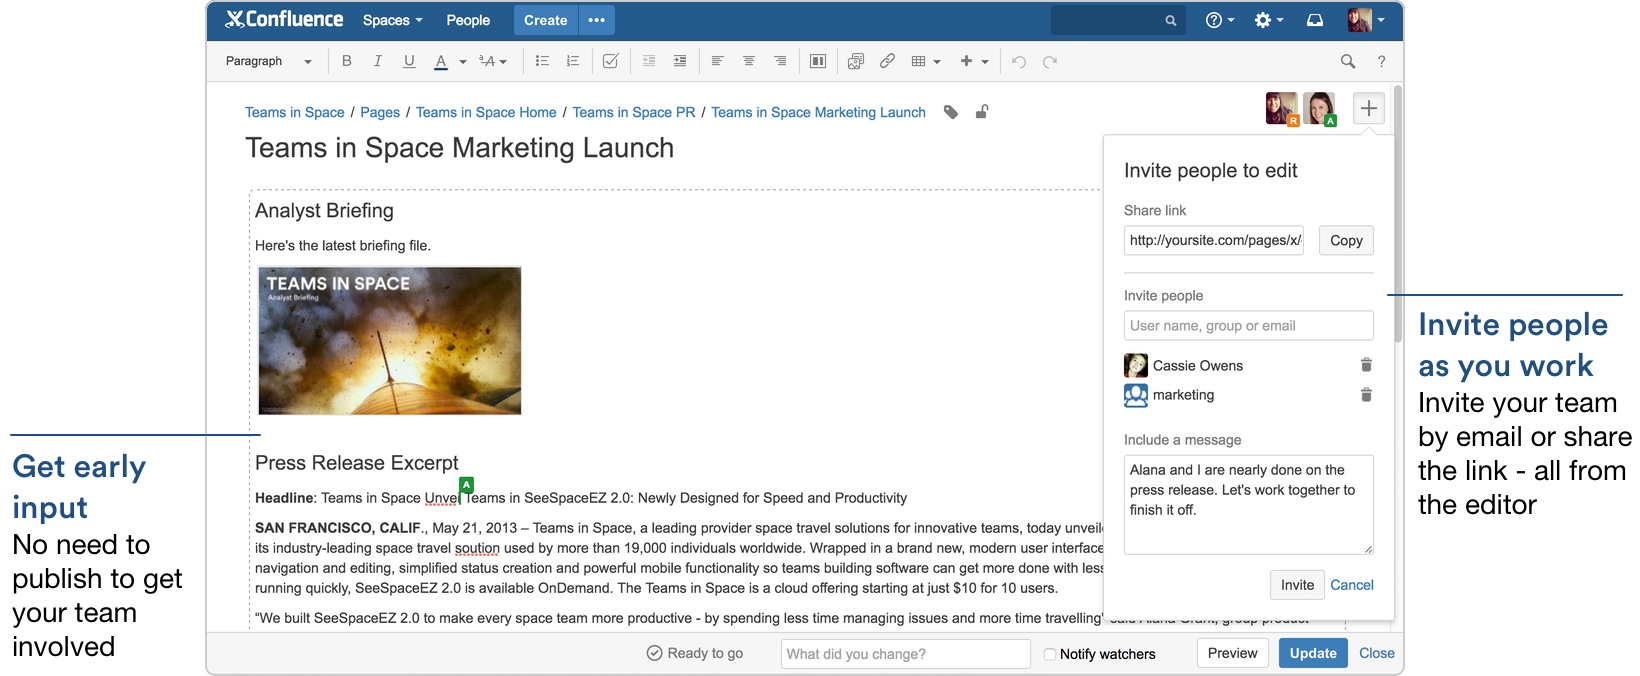Outdent the current paragraph
The height and width of the screenshot is (676, 1640).
(x=649, y=61)
